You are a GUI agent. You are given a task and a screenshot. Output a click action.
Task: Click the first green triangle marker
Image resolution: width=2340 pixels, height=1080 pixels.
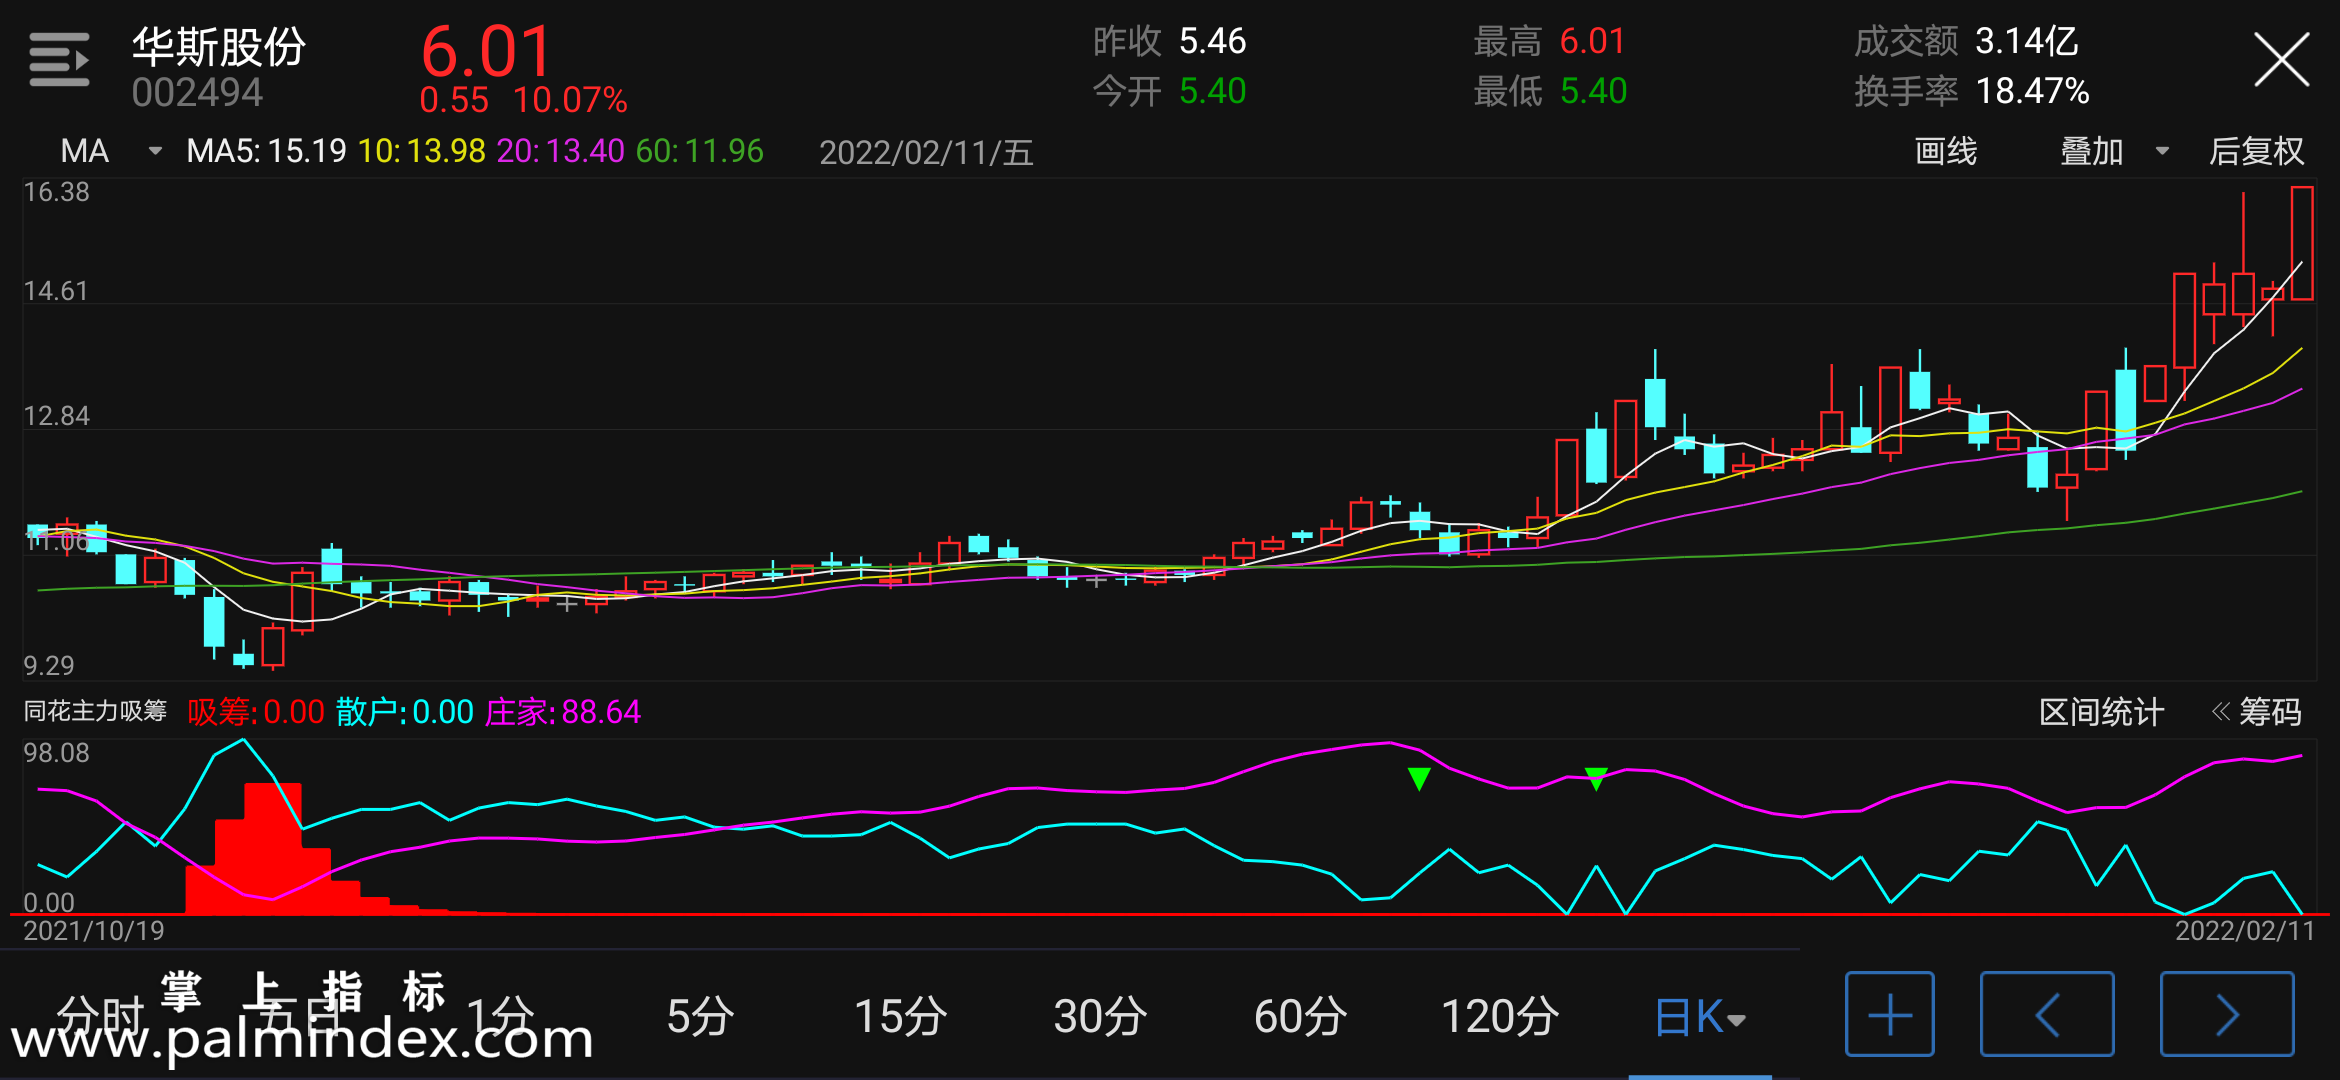[1419, 778]
